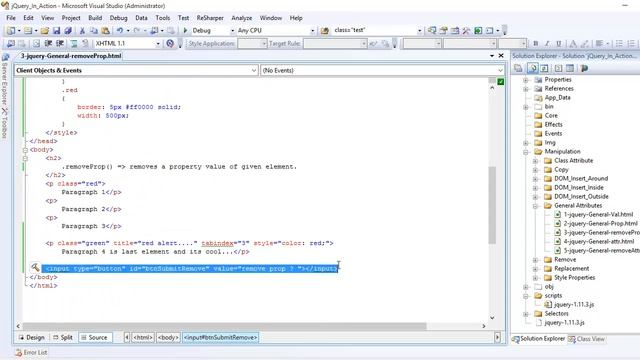
Task: Open the XHTML 1.1 schema dropdown
Action: click(x=158, y=43)
